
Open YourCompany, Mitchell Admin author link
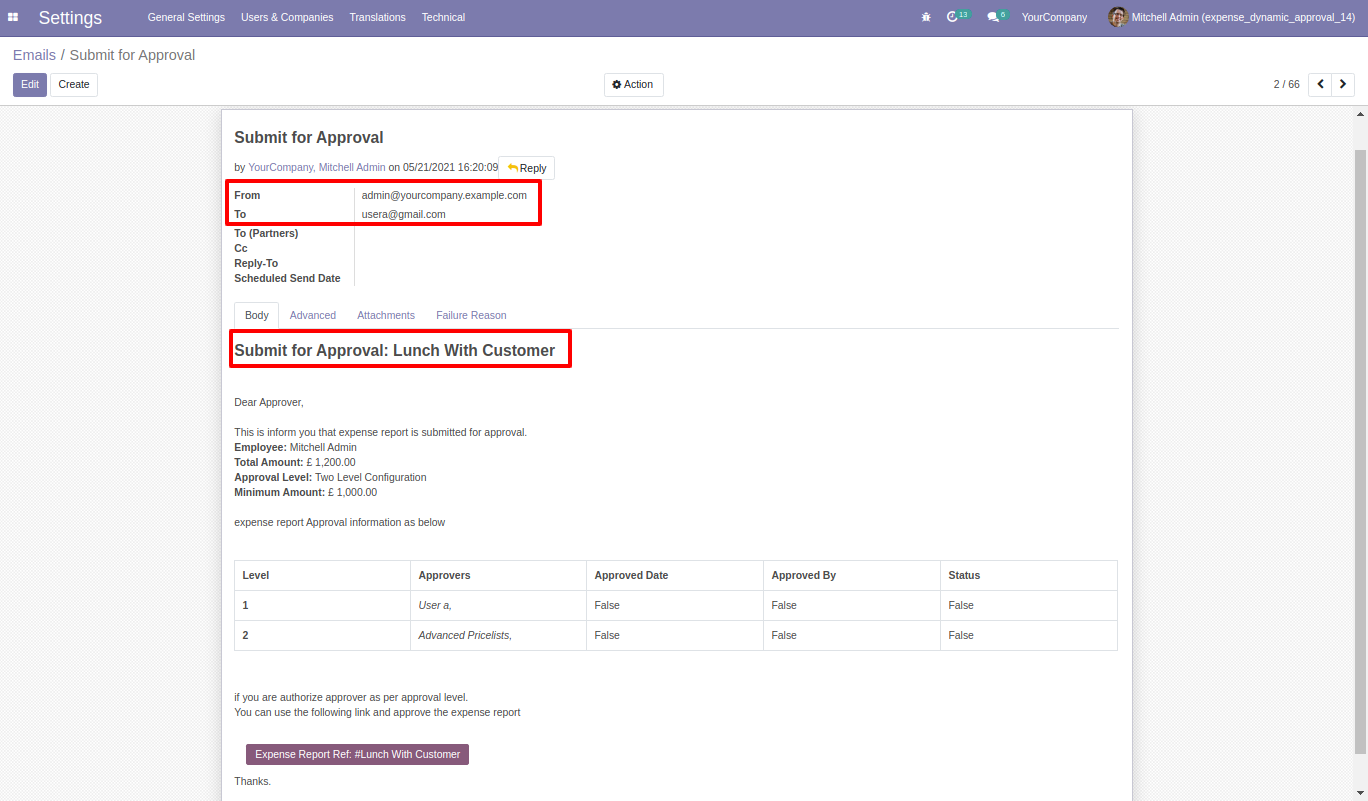click(x=317, y=168)
